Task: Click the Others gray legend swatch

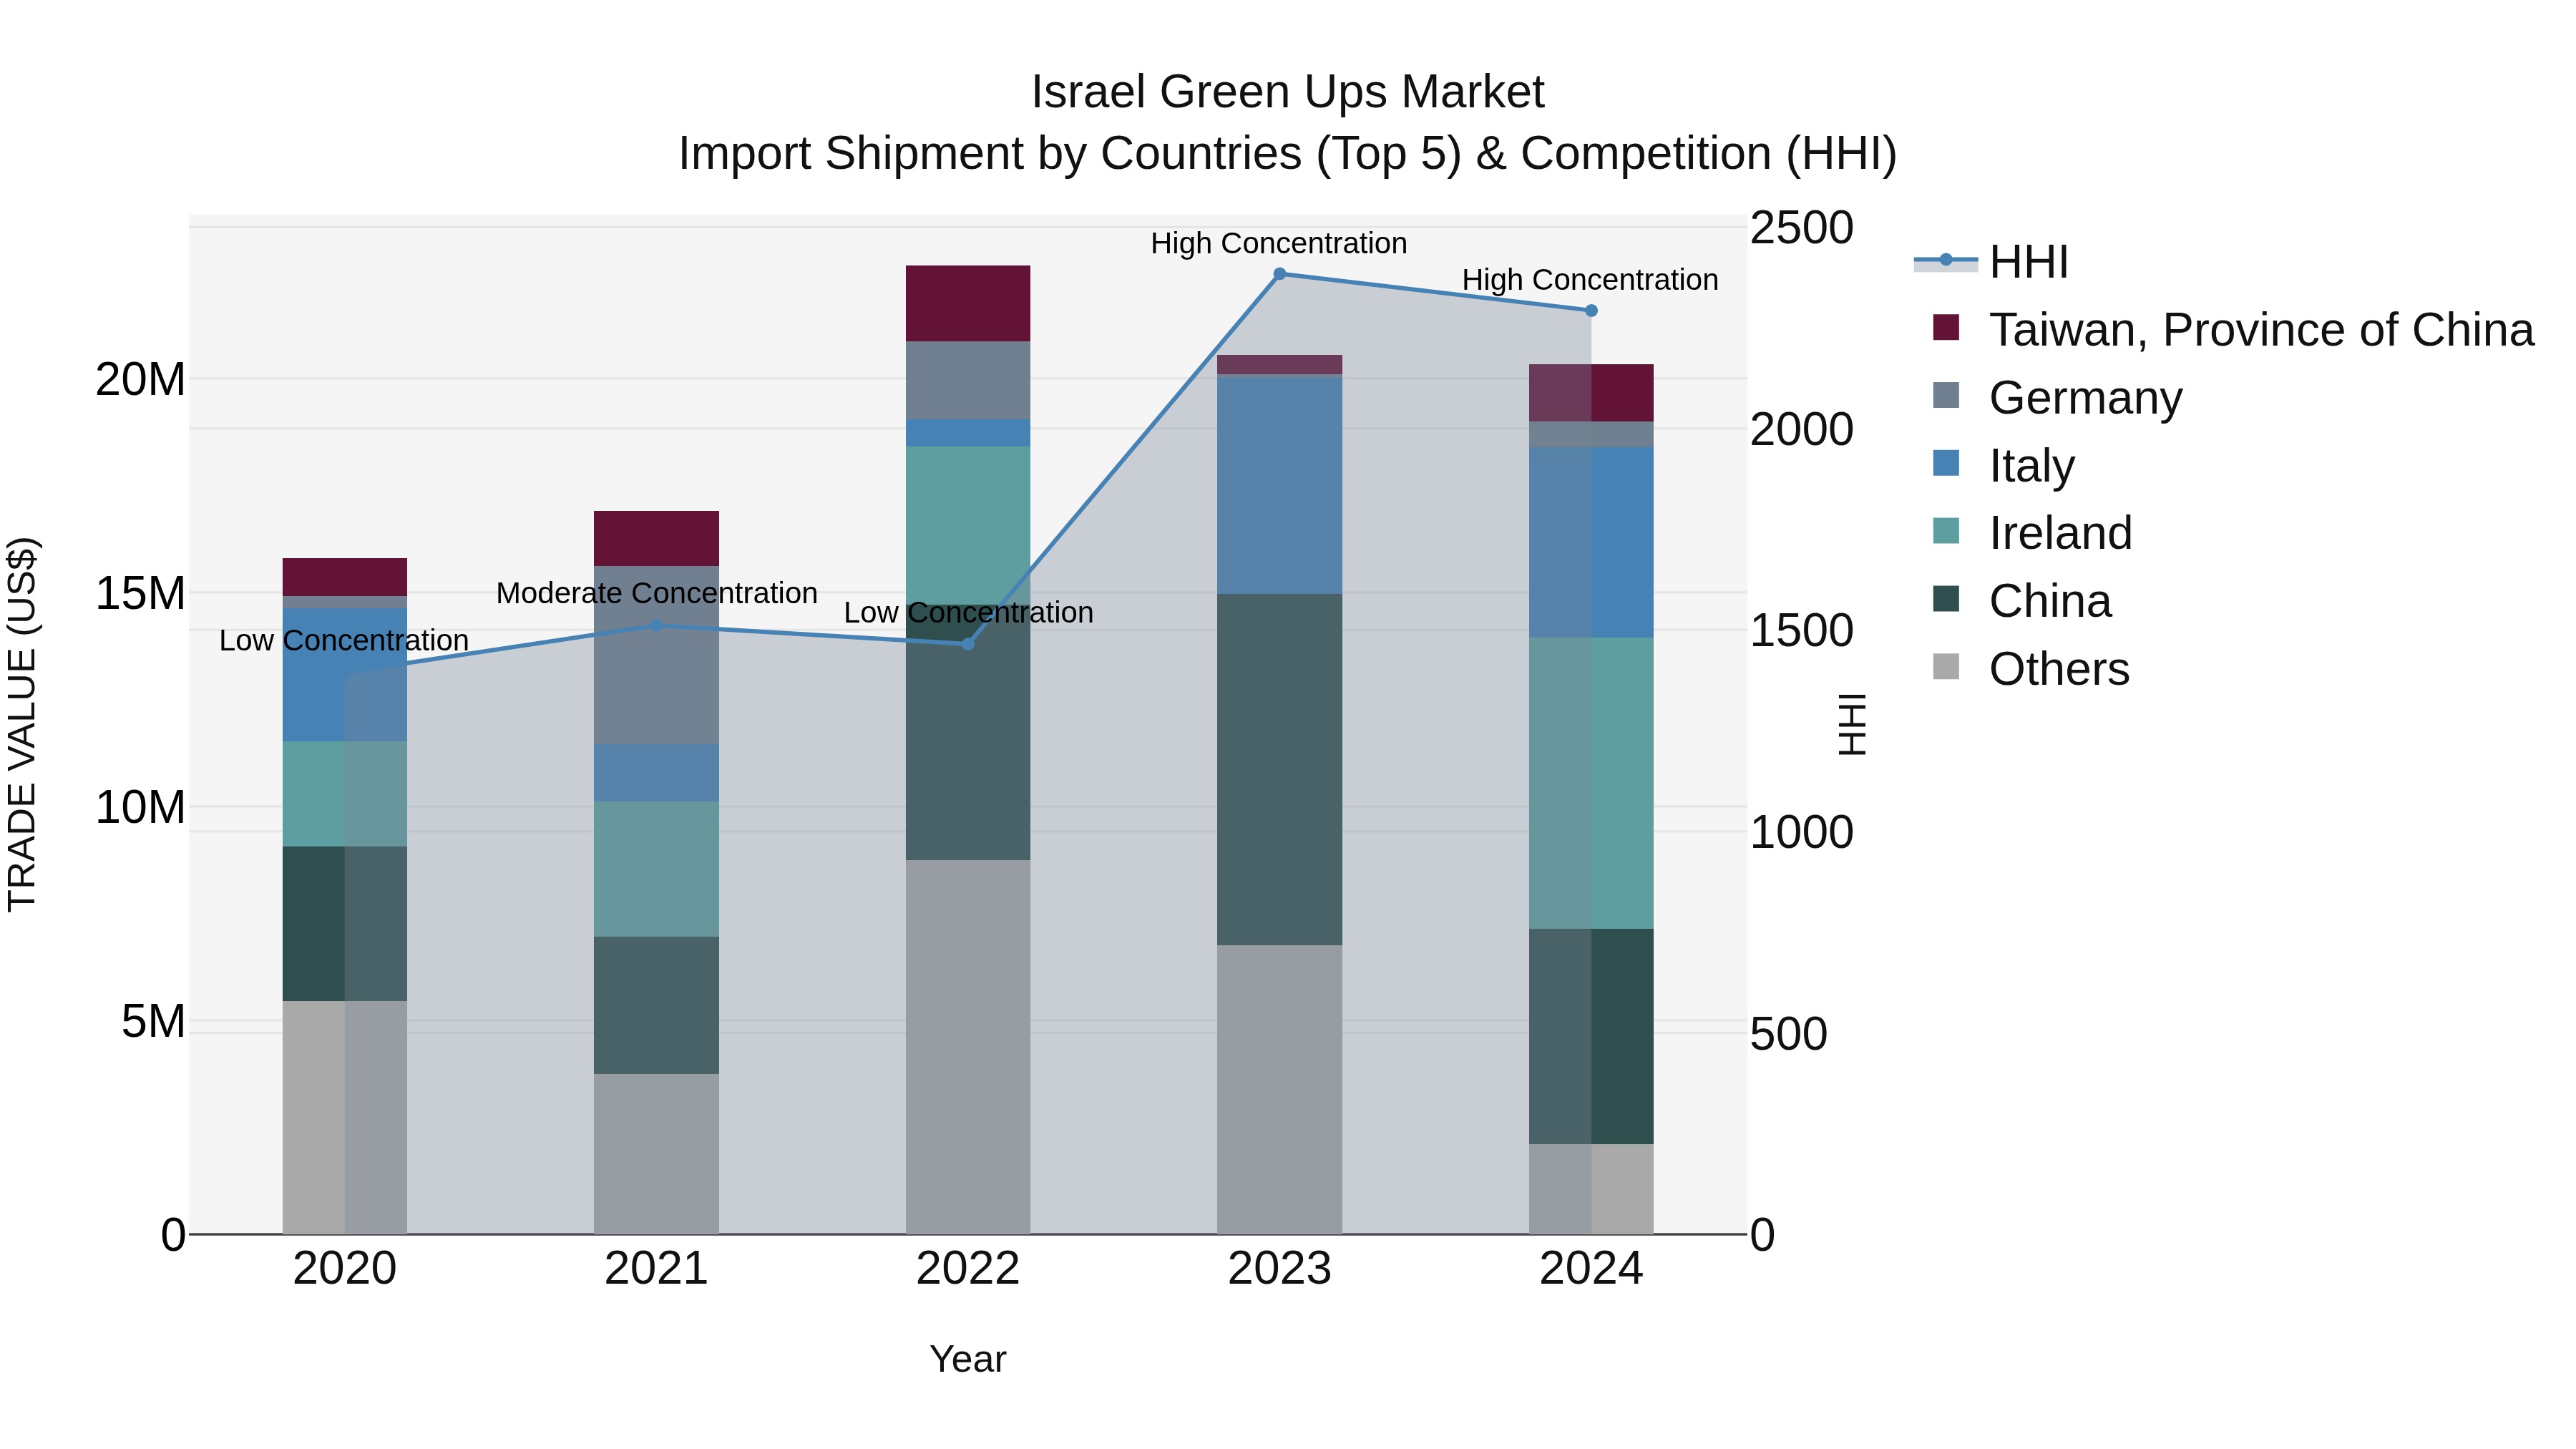Action: click(1946, 667)
